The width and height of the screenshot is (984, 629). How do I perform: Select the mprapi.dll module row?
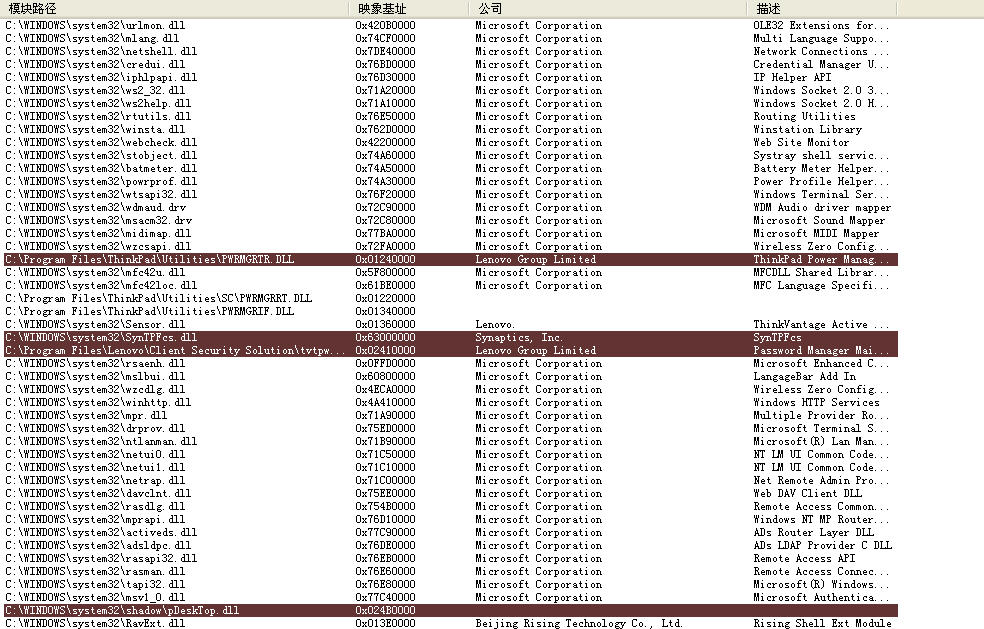point(451,519)
